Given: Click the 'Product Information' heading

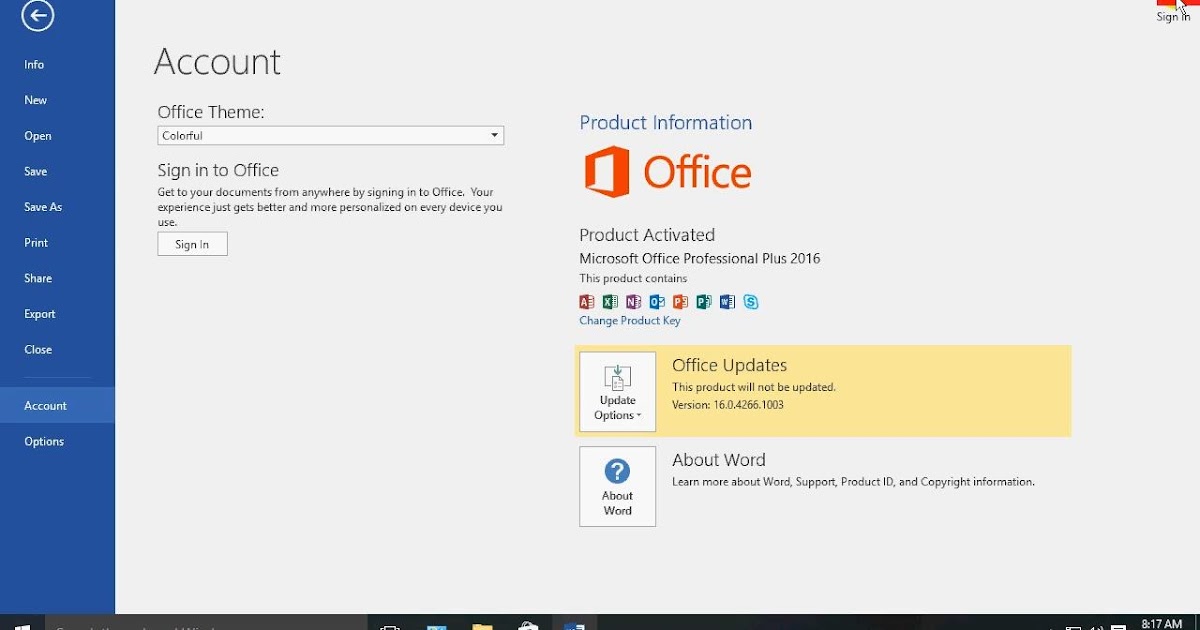Looking at the screenshot, I should [666, 123].
